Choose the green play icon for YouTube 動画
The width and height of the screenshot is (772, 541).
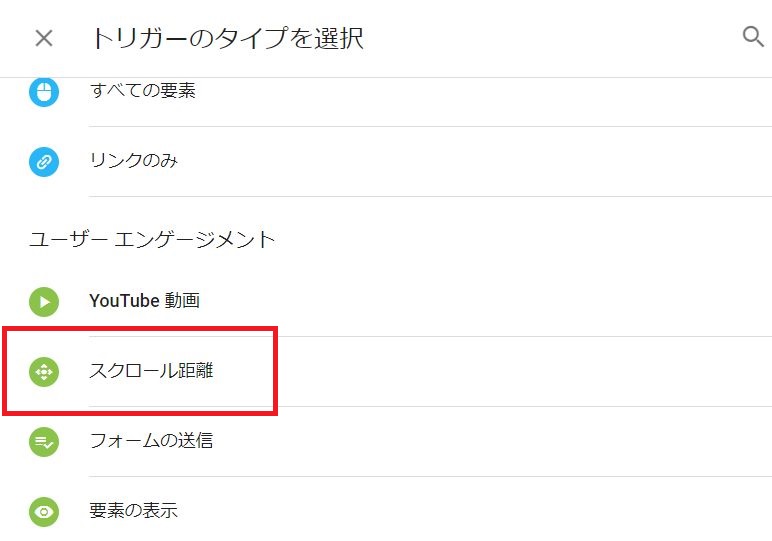pyautogui.click(x=44, y=301)
